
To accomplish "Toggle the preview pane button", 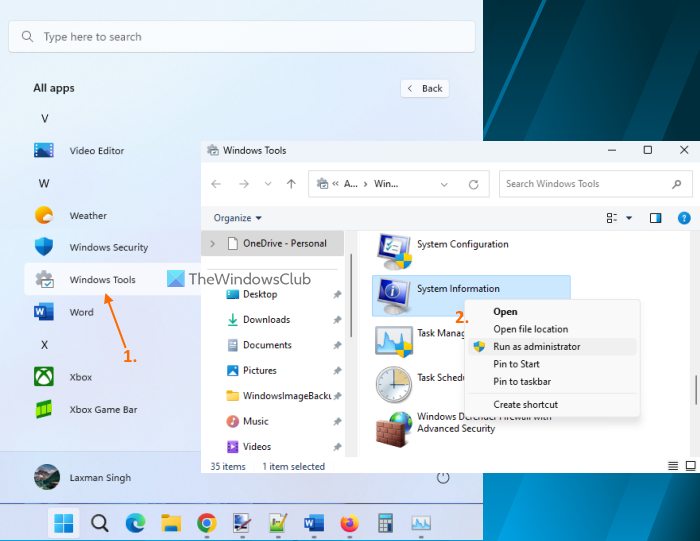I will (x=656, y=217).
